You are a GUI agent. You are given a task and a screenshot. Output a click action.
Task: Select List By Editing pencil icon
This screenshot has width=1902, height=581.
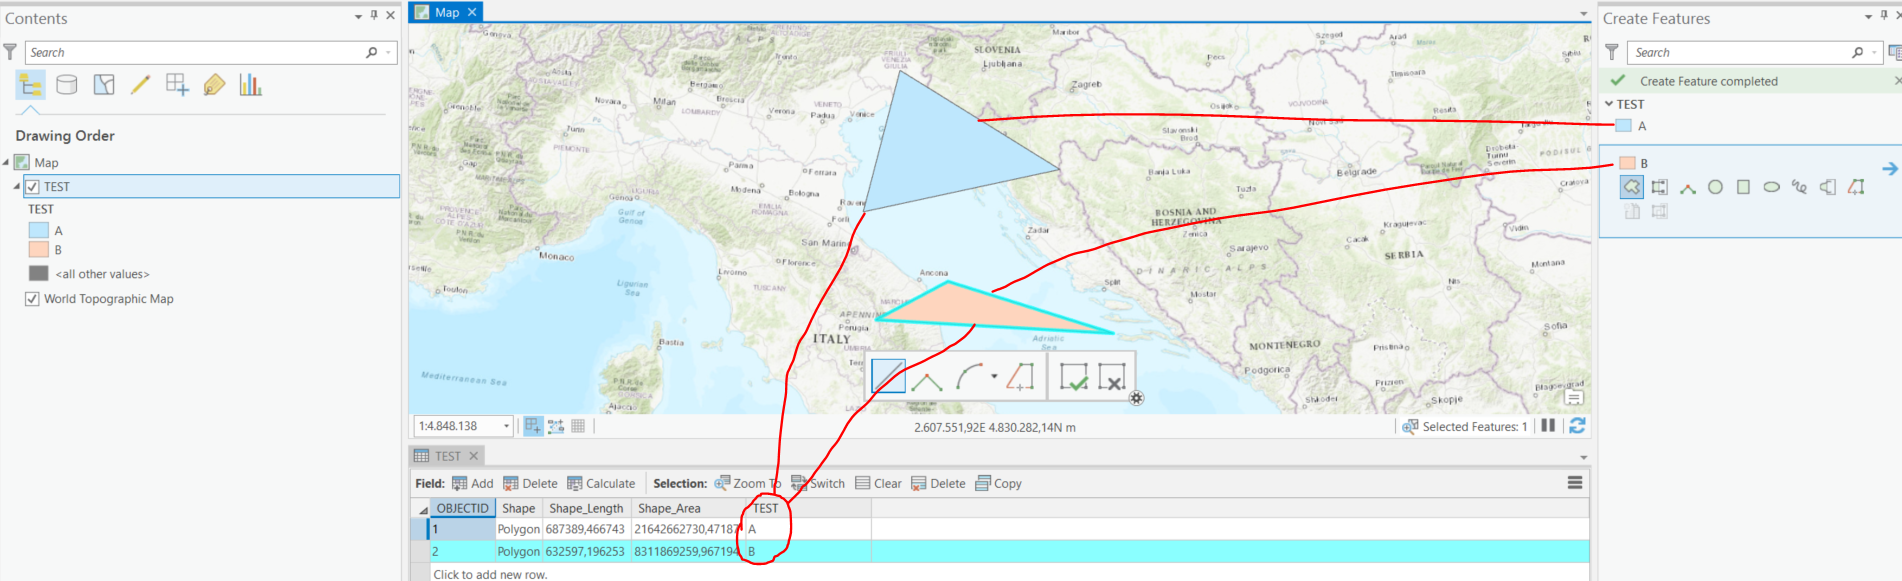point(140,85)
